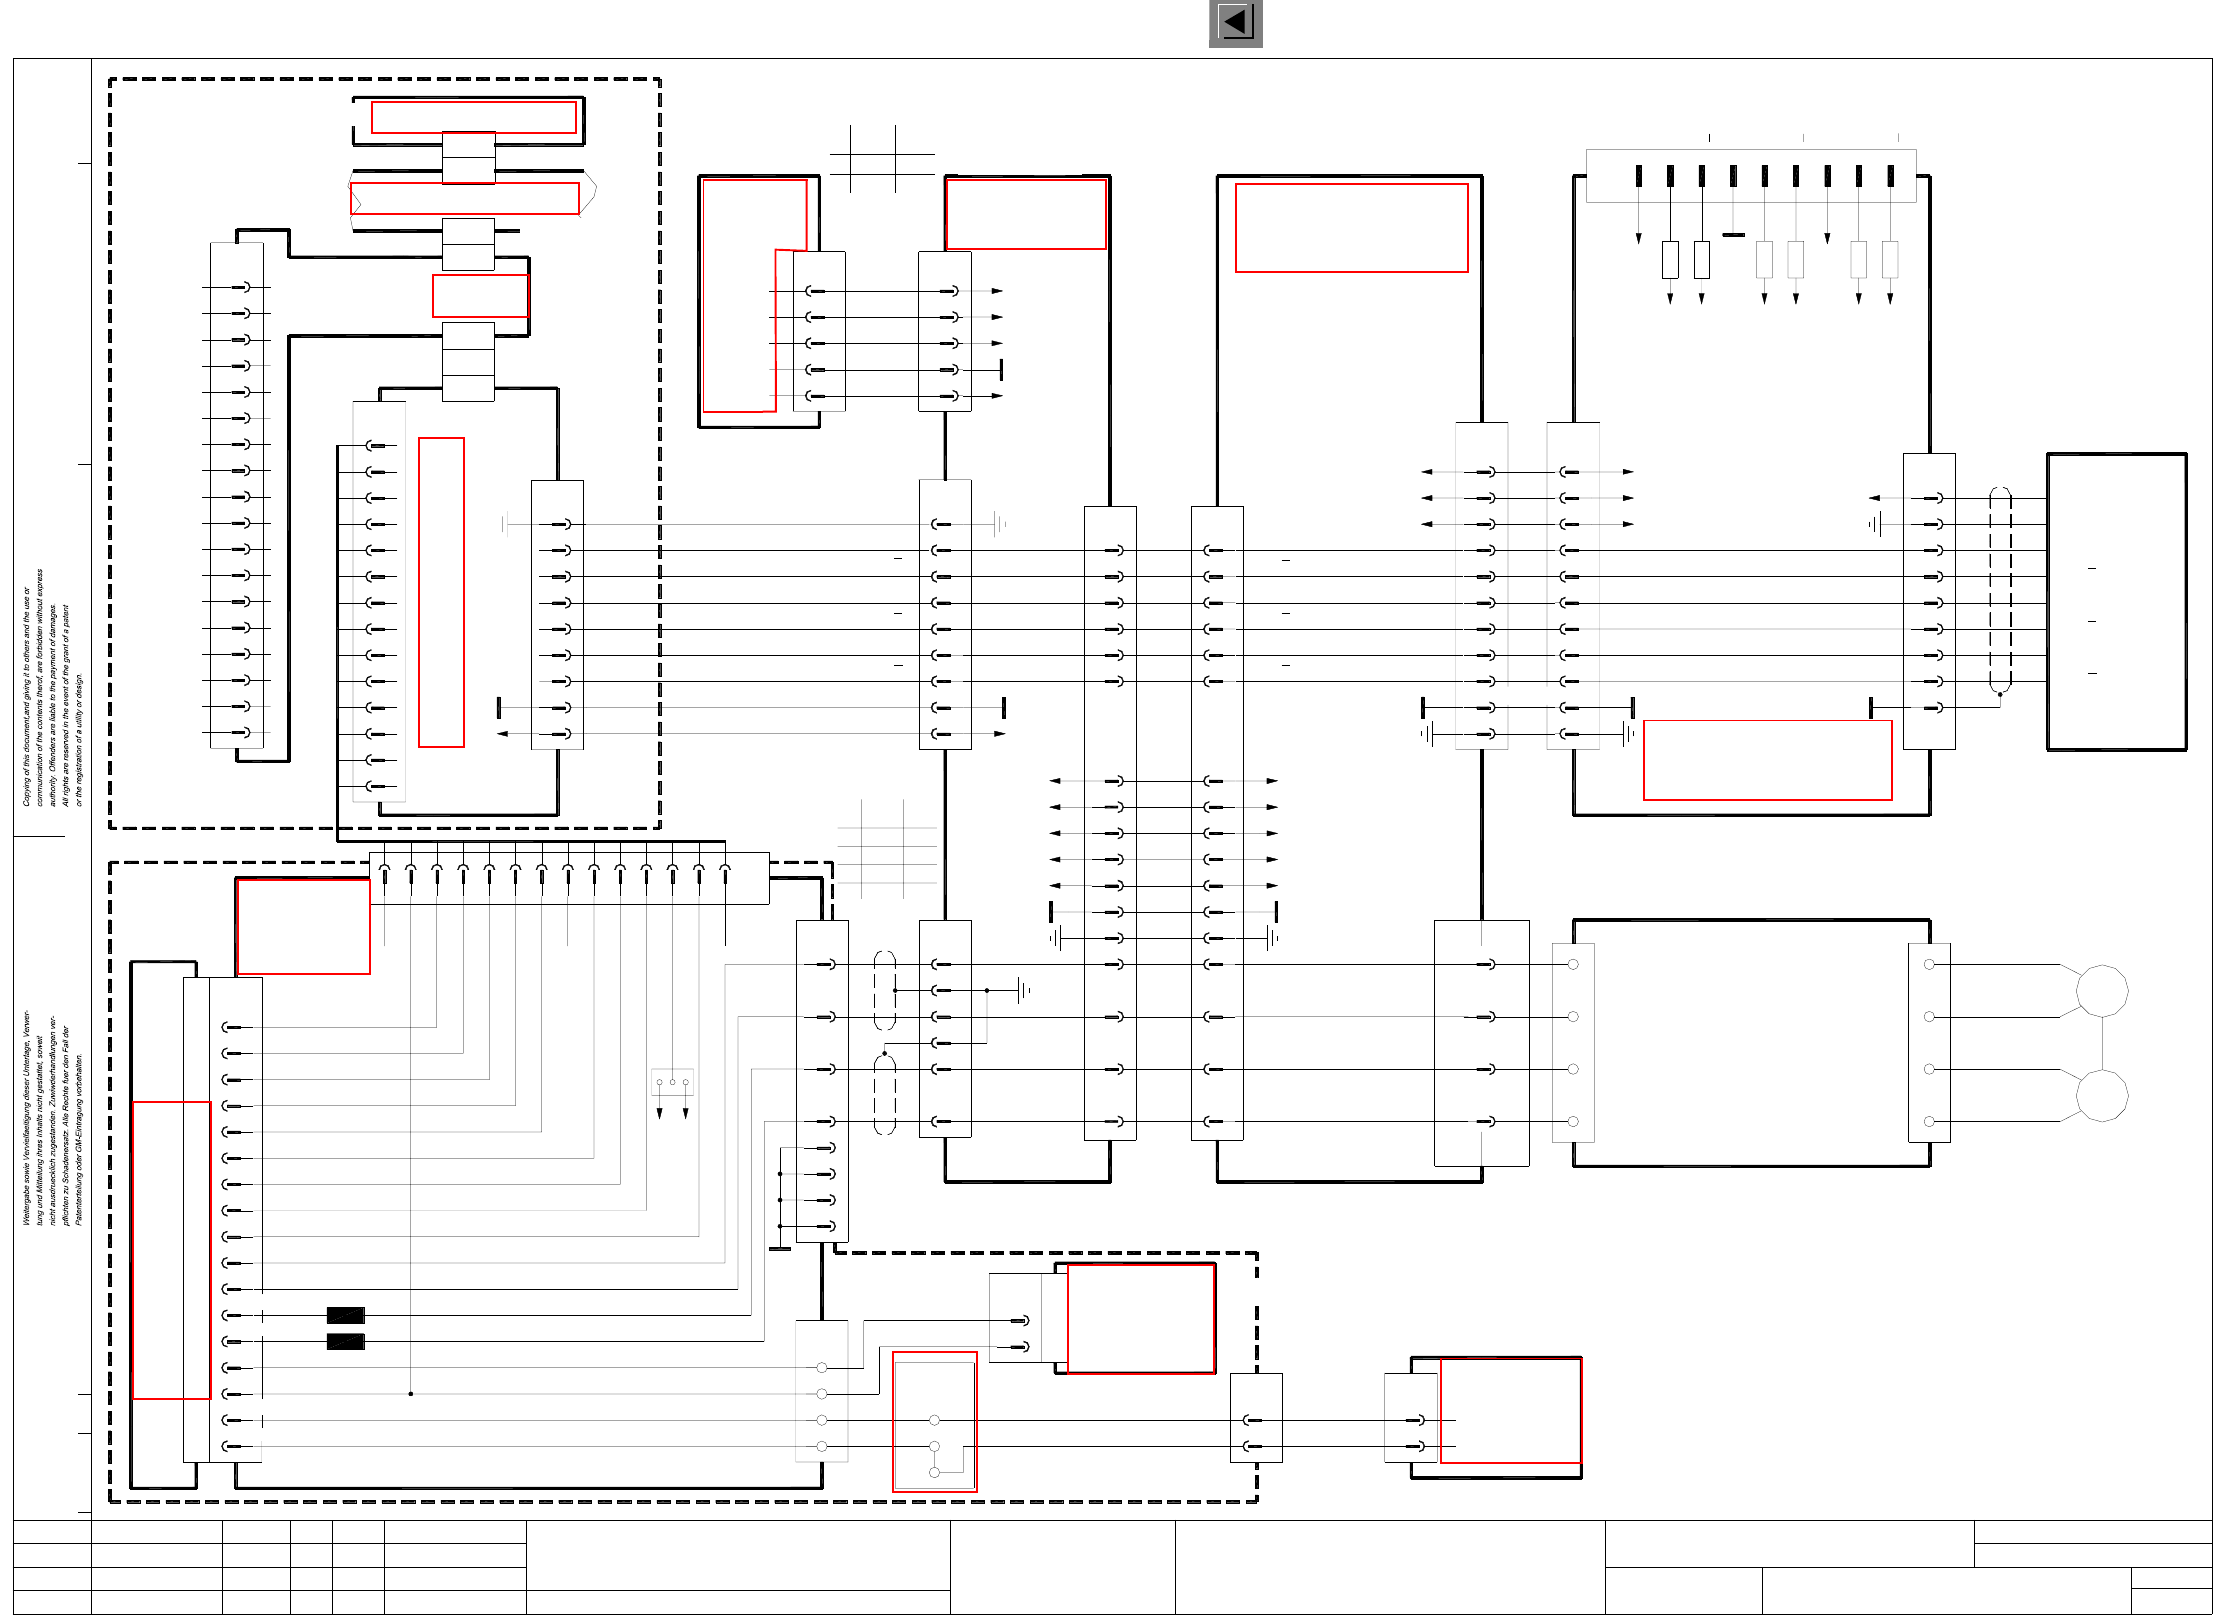
Task: Click the three-pin jumper symbol with arrows
Action: click(672, 1083)
